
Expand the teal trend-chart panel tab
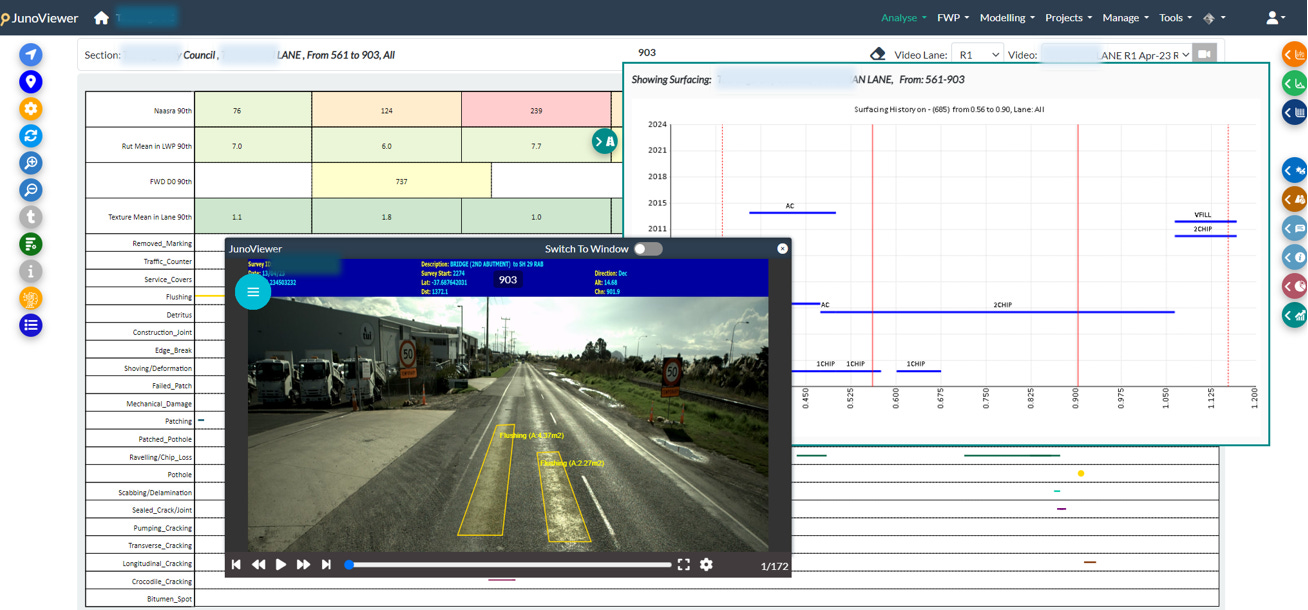1295,316
